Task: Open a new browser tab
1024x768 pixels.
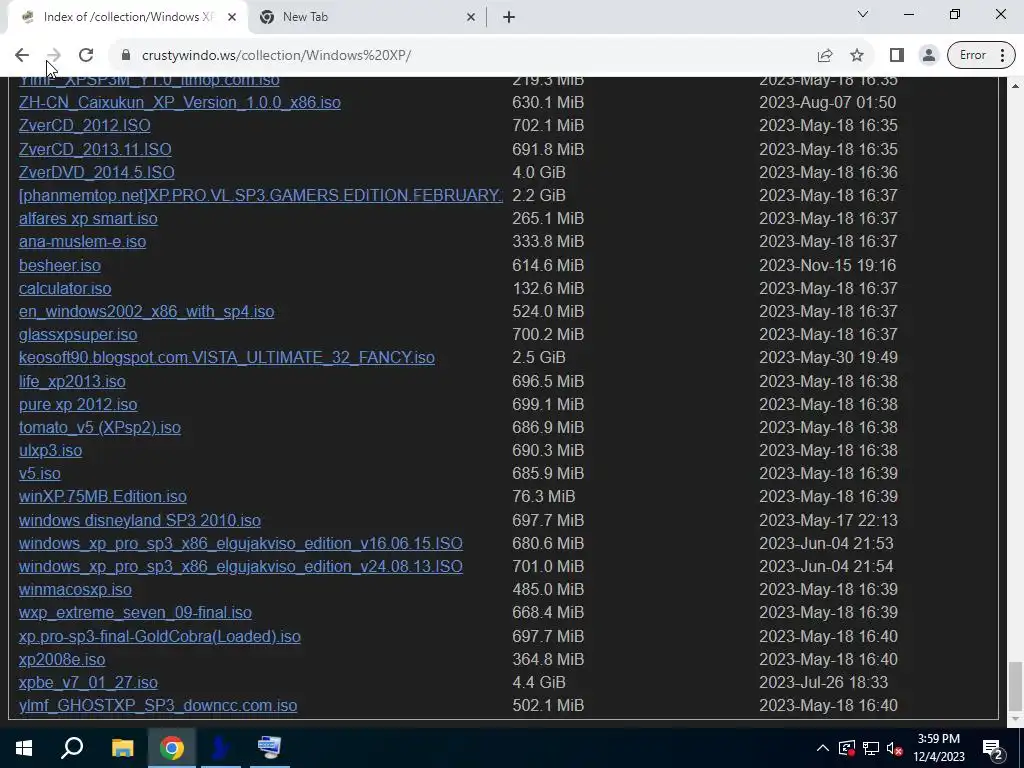Action: click(x=509, y=18)
